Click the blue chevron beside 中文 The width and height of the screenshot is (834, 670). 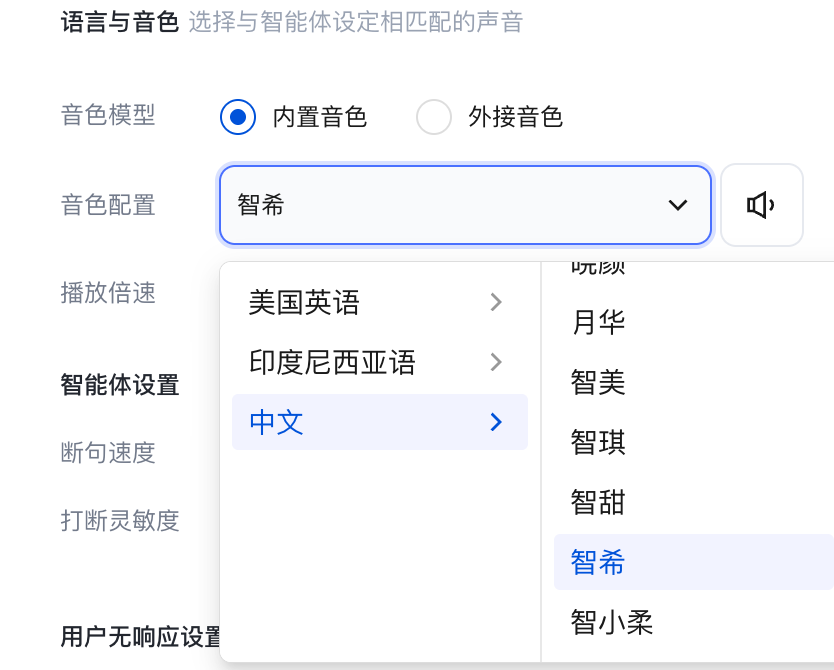point(496,422)
